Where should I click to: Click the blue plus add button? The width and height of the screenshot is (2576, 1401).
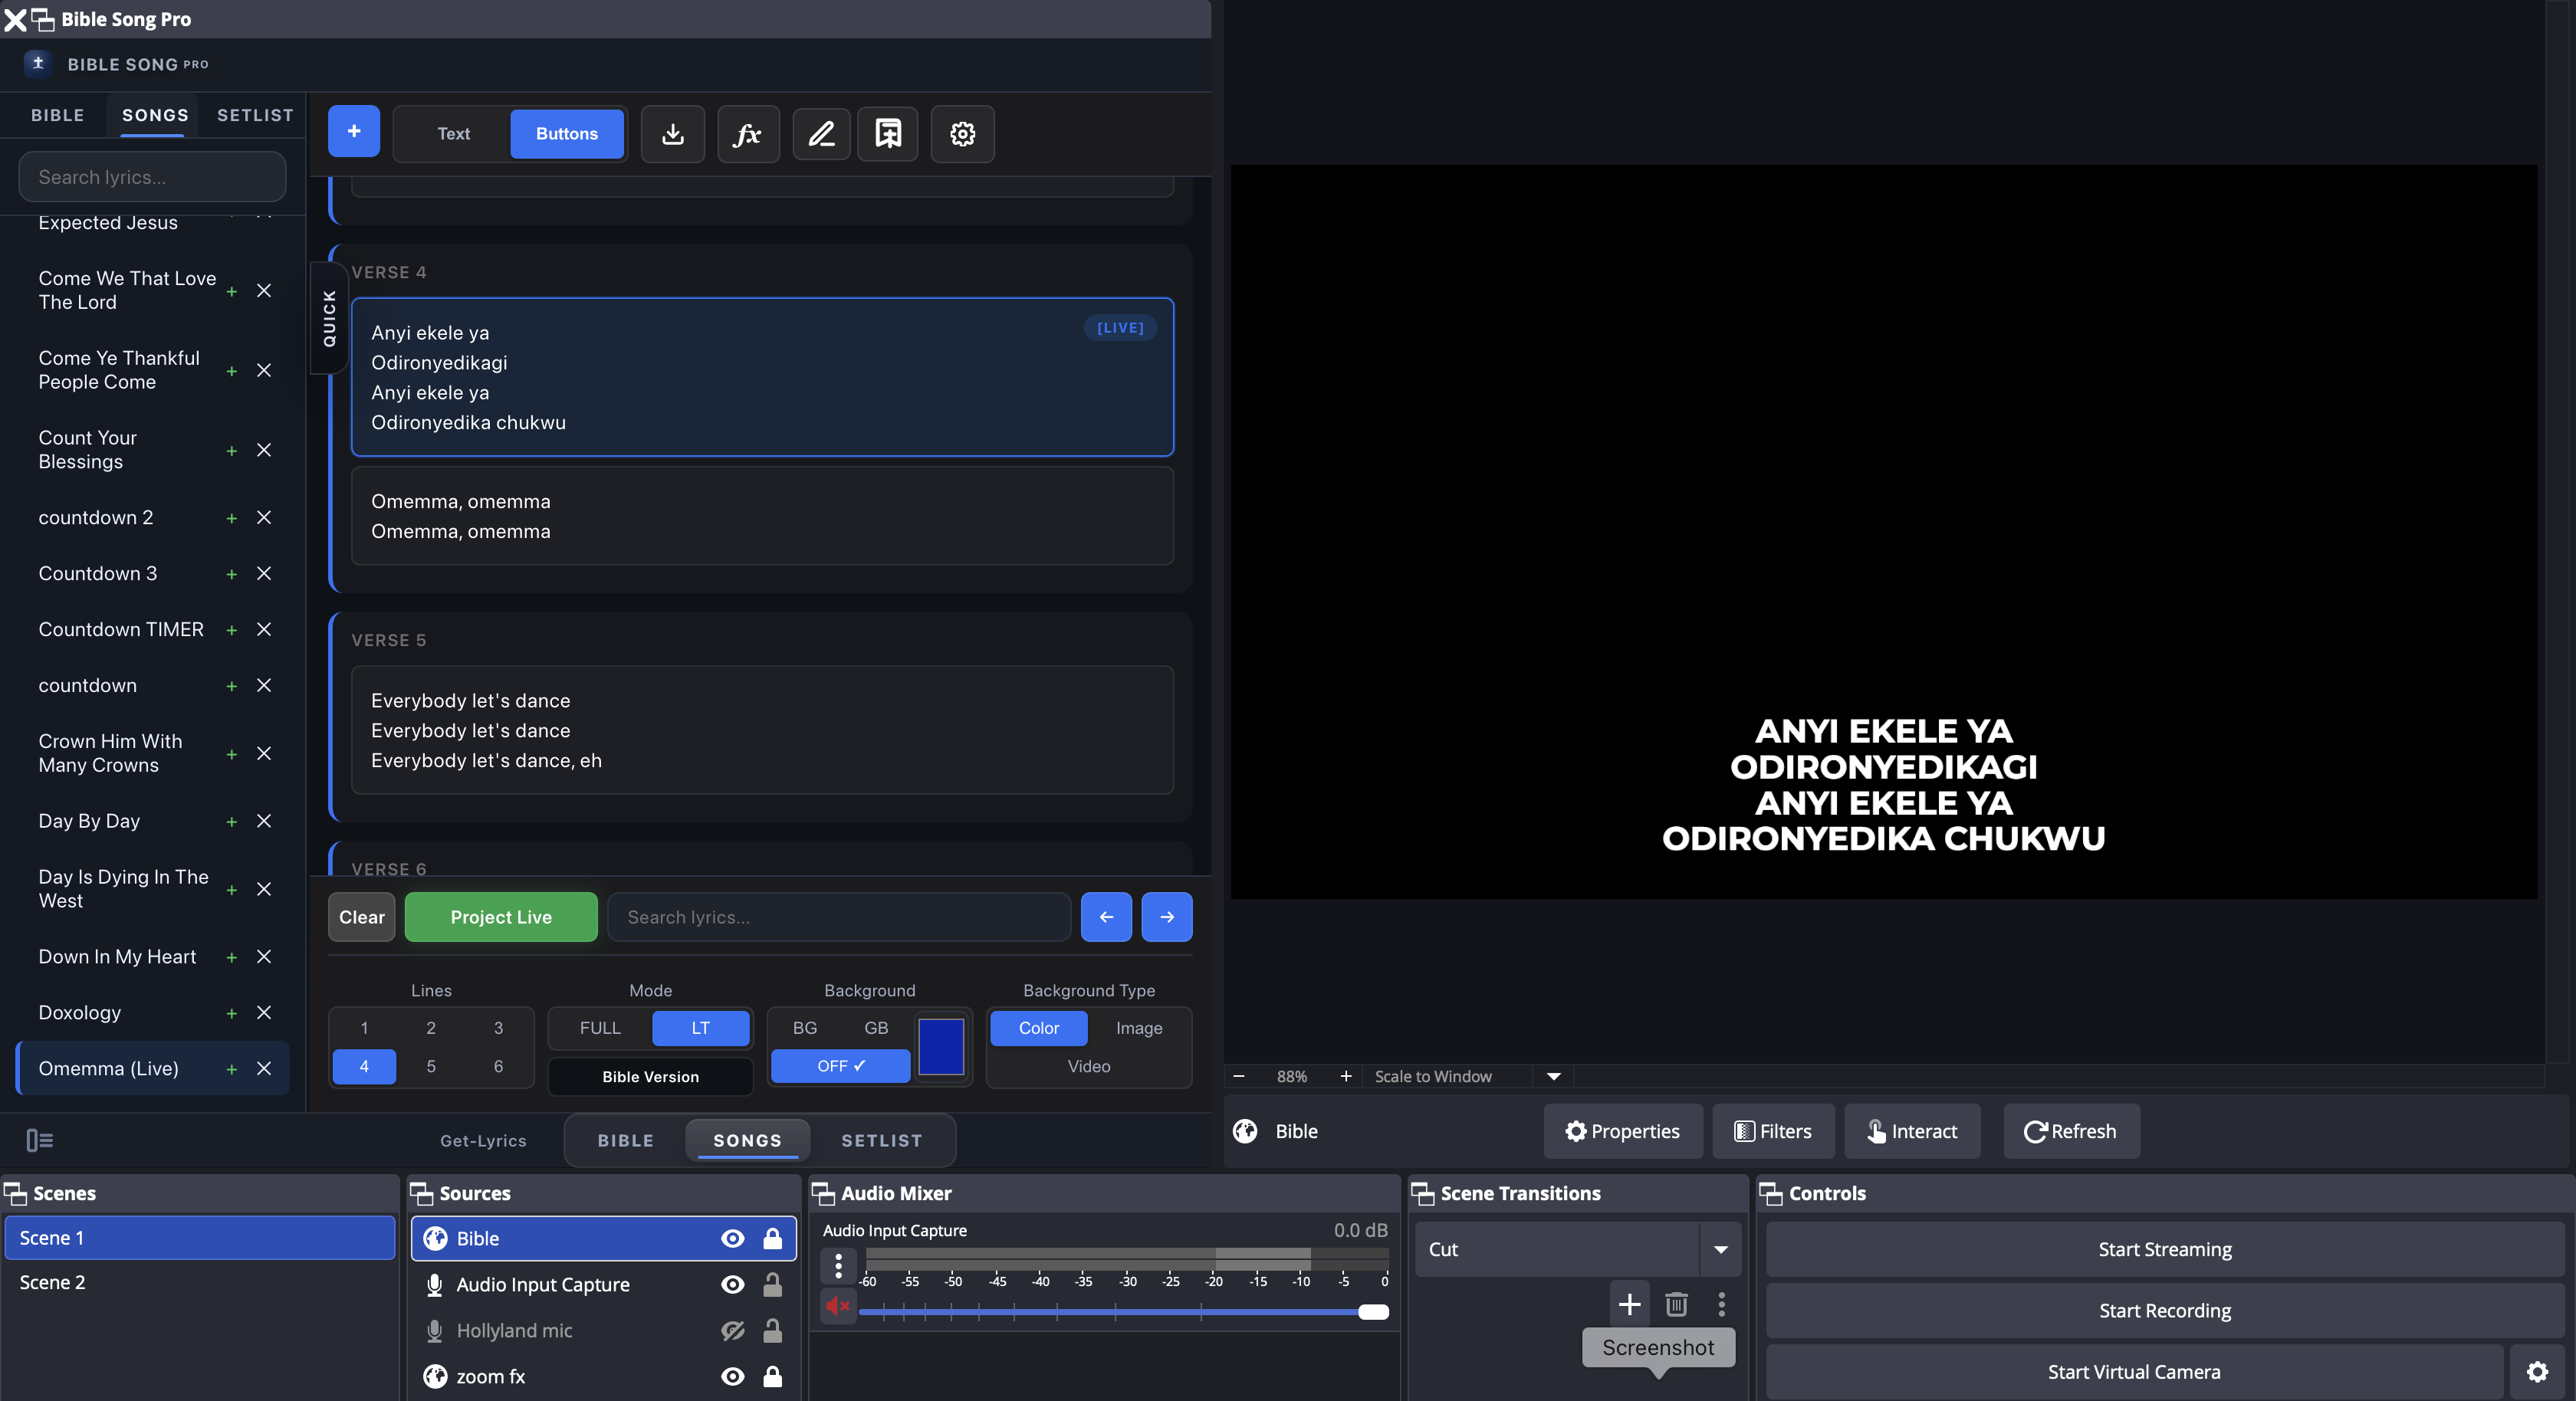[x=353, y=132]
